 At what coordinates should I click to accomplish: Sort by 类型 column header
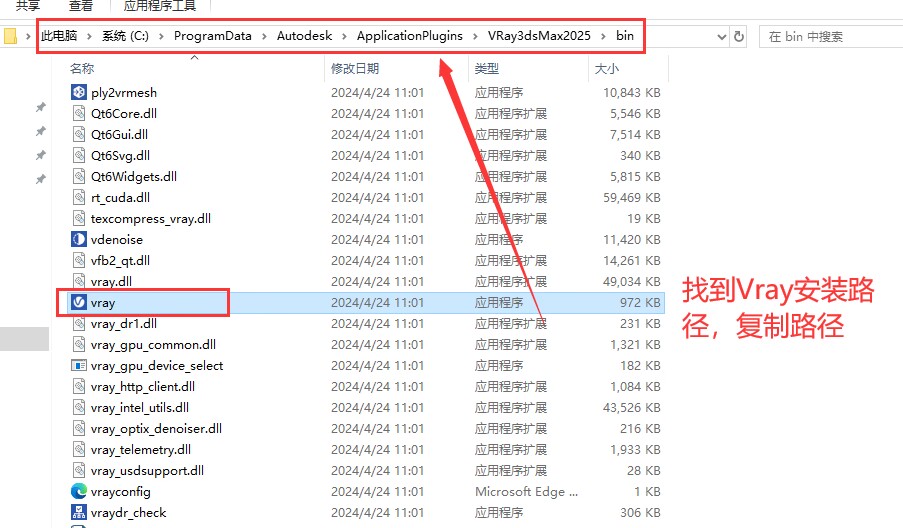point(487,69)
